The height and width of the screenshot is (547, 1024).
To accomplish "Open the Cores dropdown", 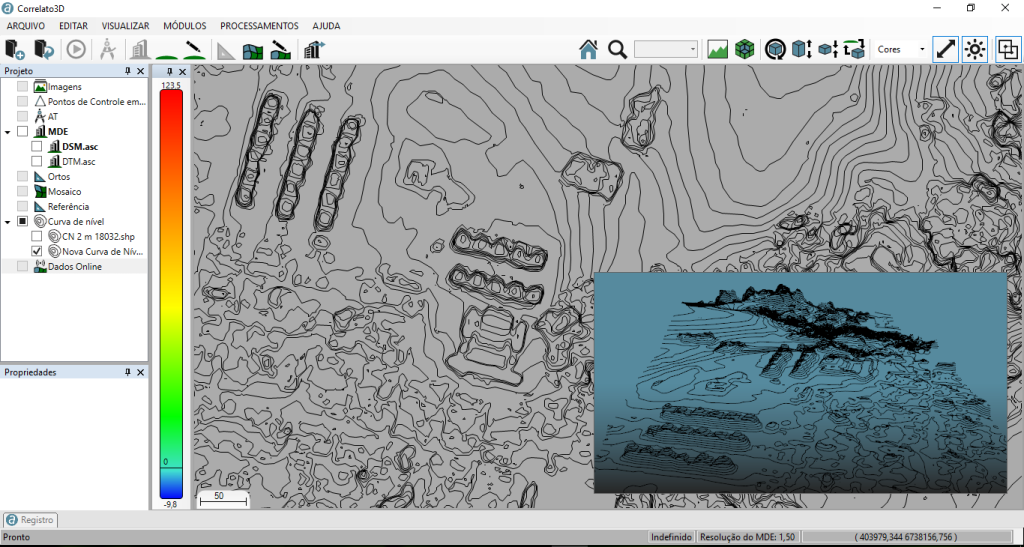I will click(900, 49).
